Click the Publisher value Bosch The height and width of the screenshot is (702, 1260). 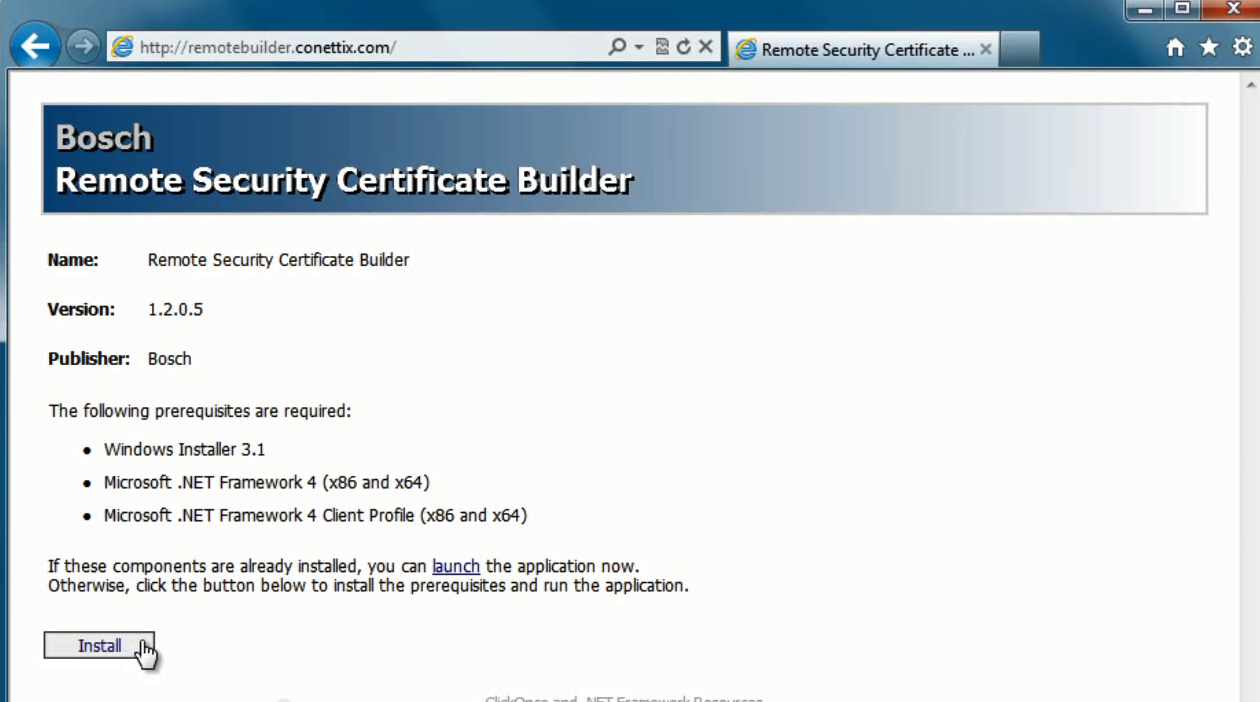[x=169, y=358]
